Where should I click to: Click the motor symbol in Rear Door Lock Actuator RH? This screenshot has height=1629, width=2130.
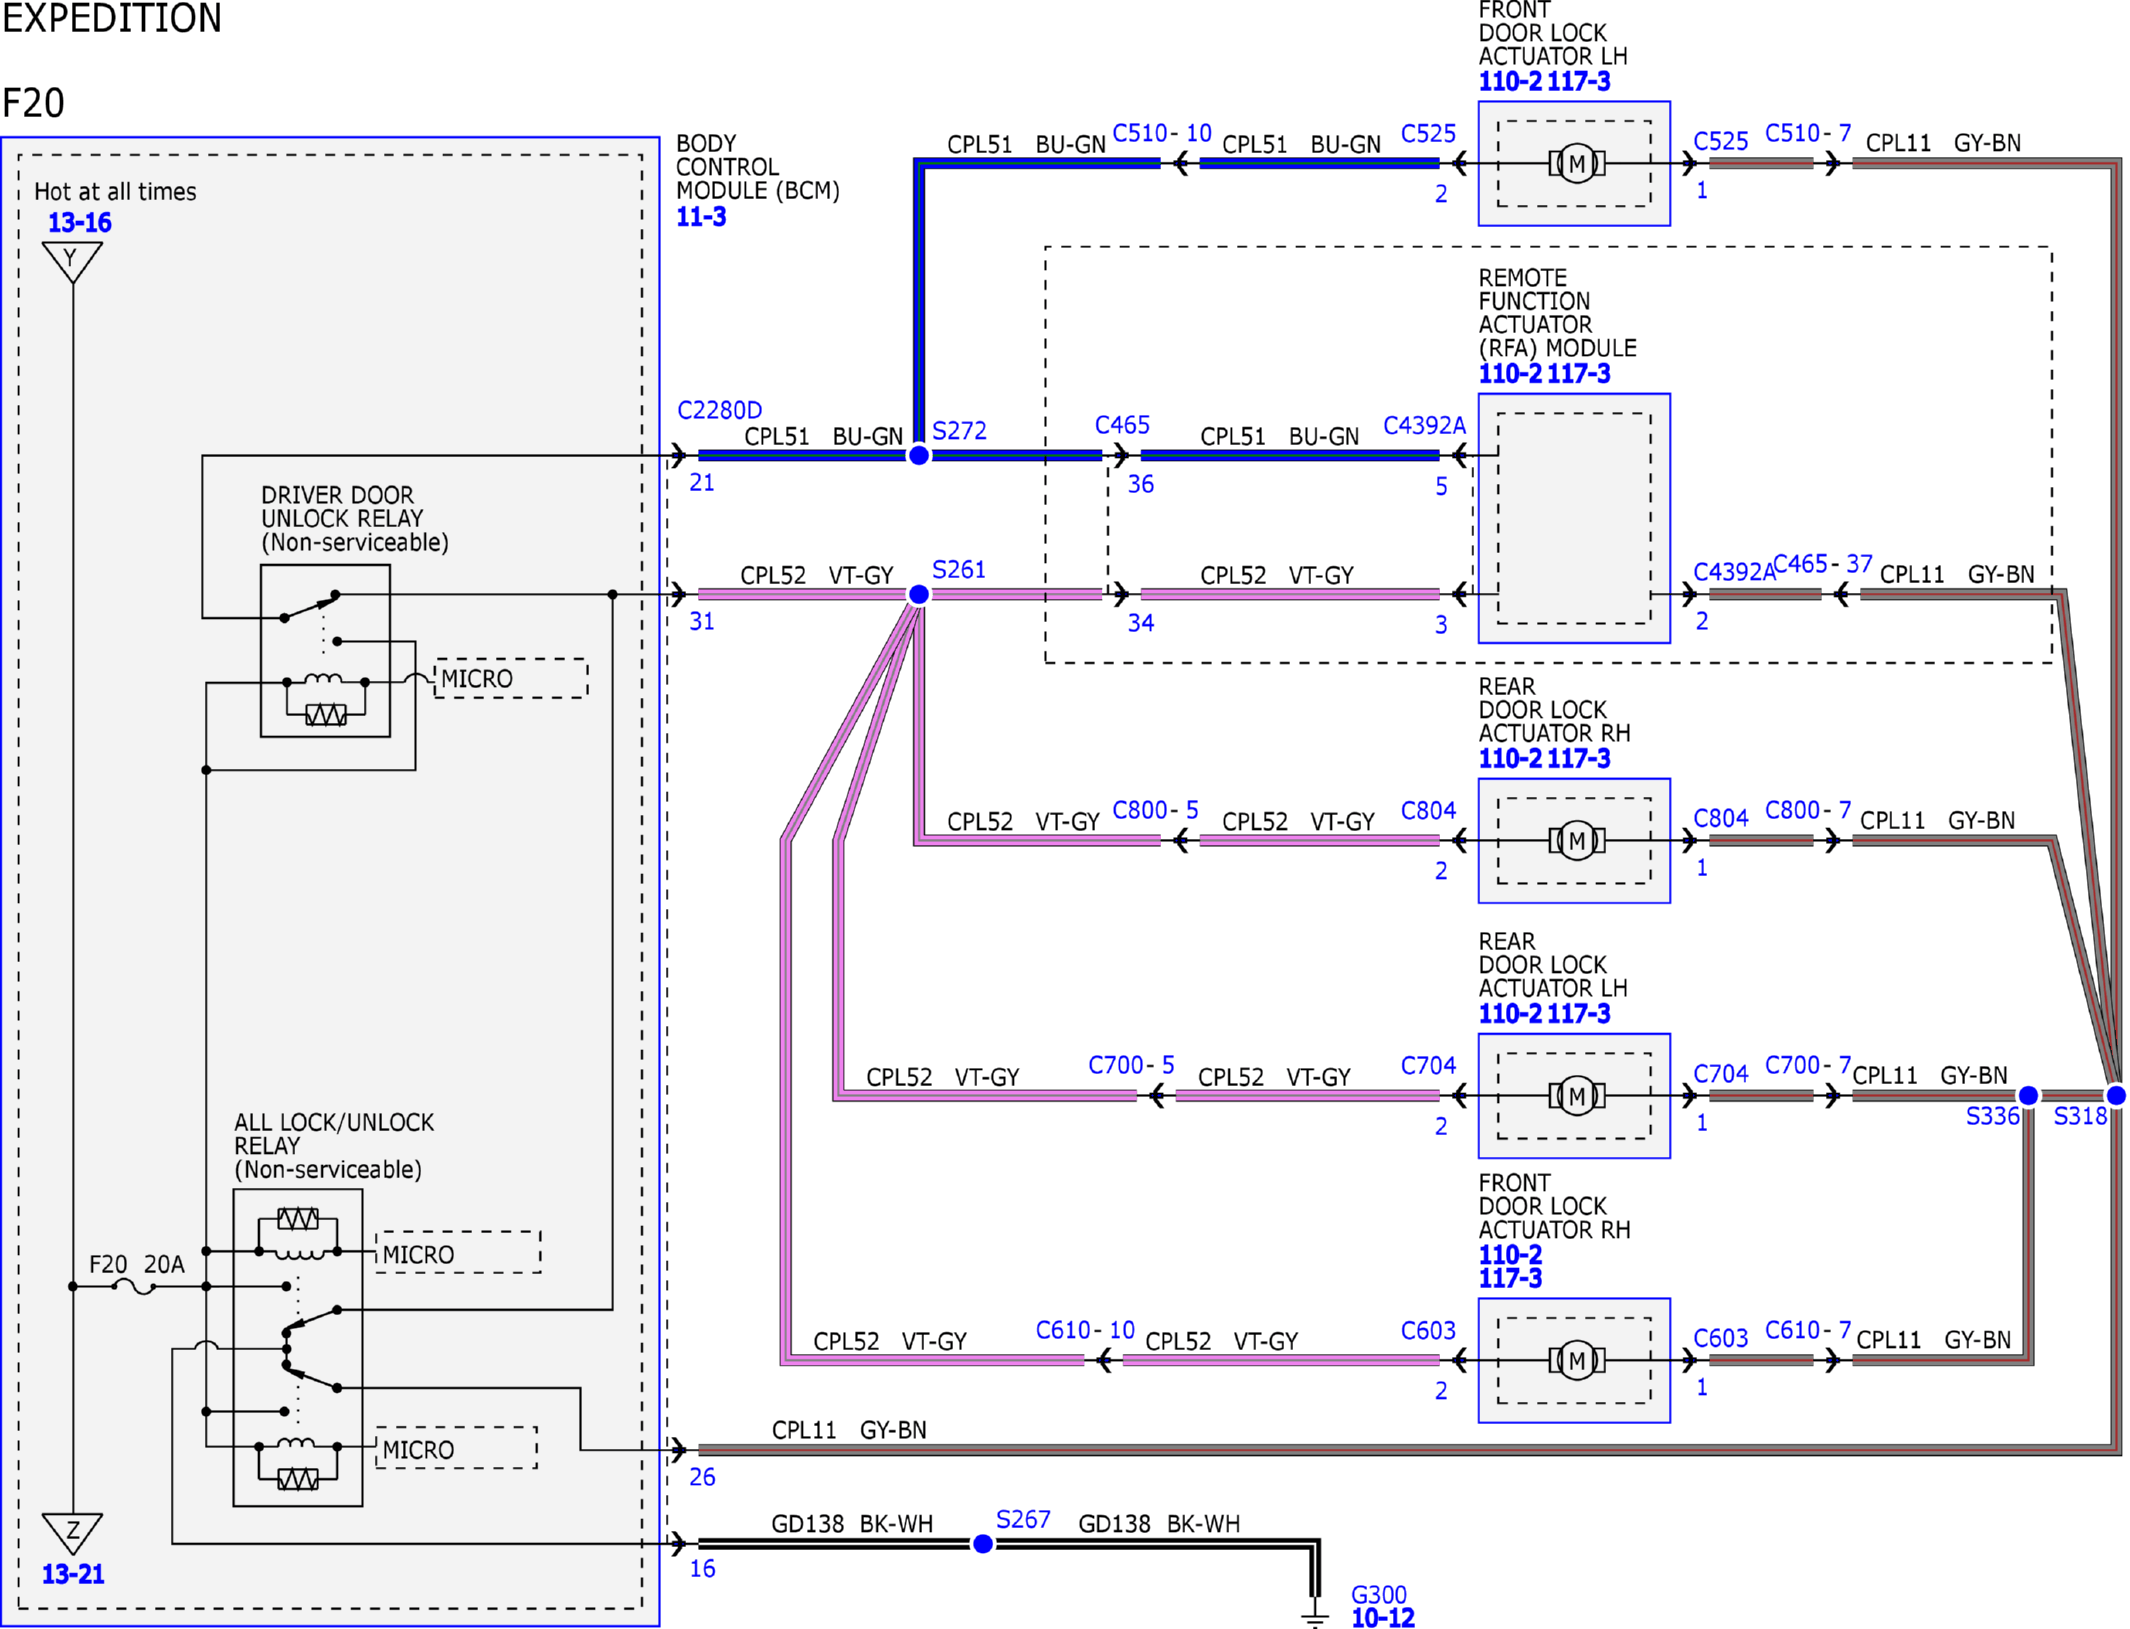tap(1576, 841)
